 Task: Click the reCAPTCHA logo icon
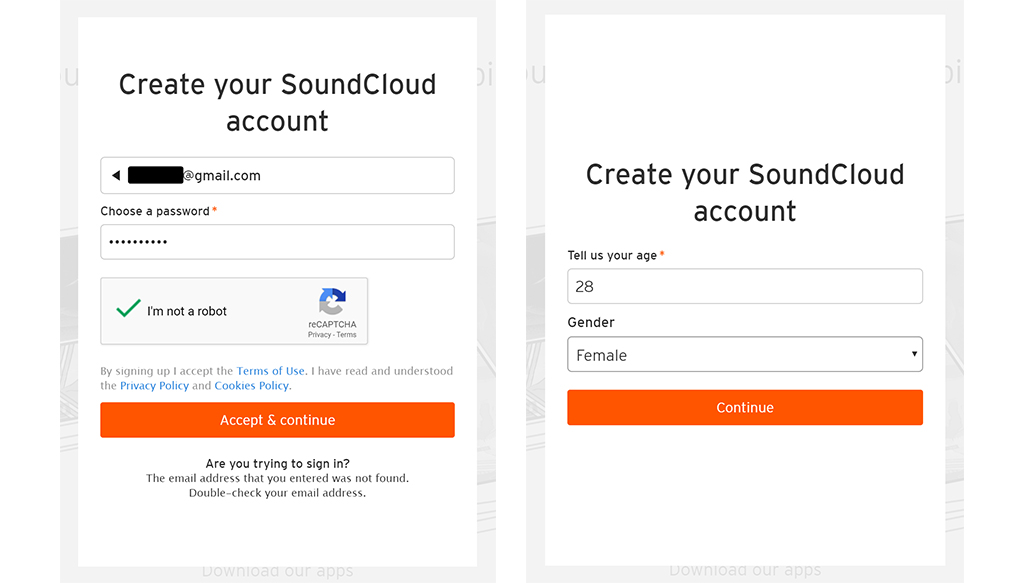[x=332, y=302]
